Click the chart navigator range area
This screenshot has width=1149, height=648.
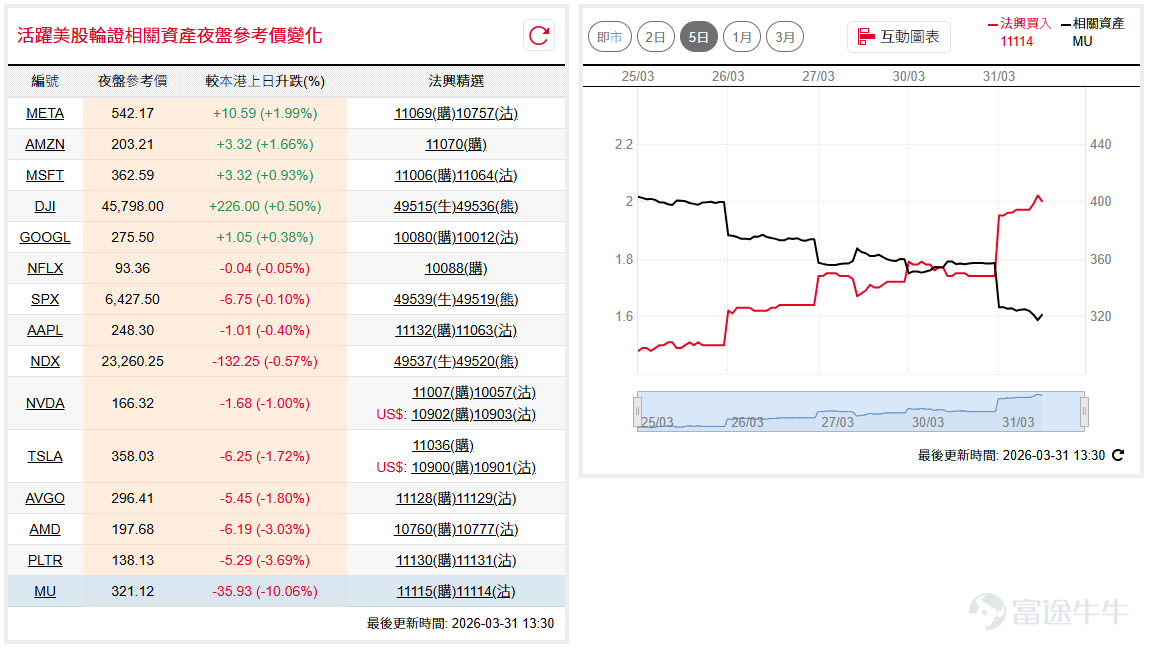point(861,411)
